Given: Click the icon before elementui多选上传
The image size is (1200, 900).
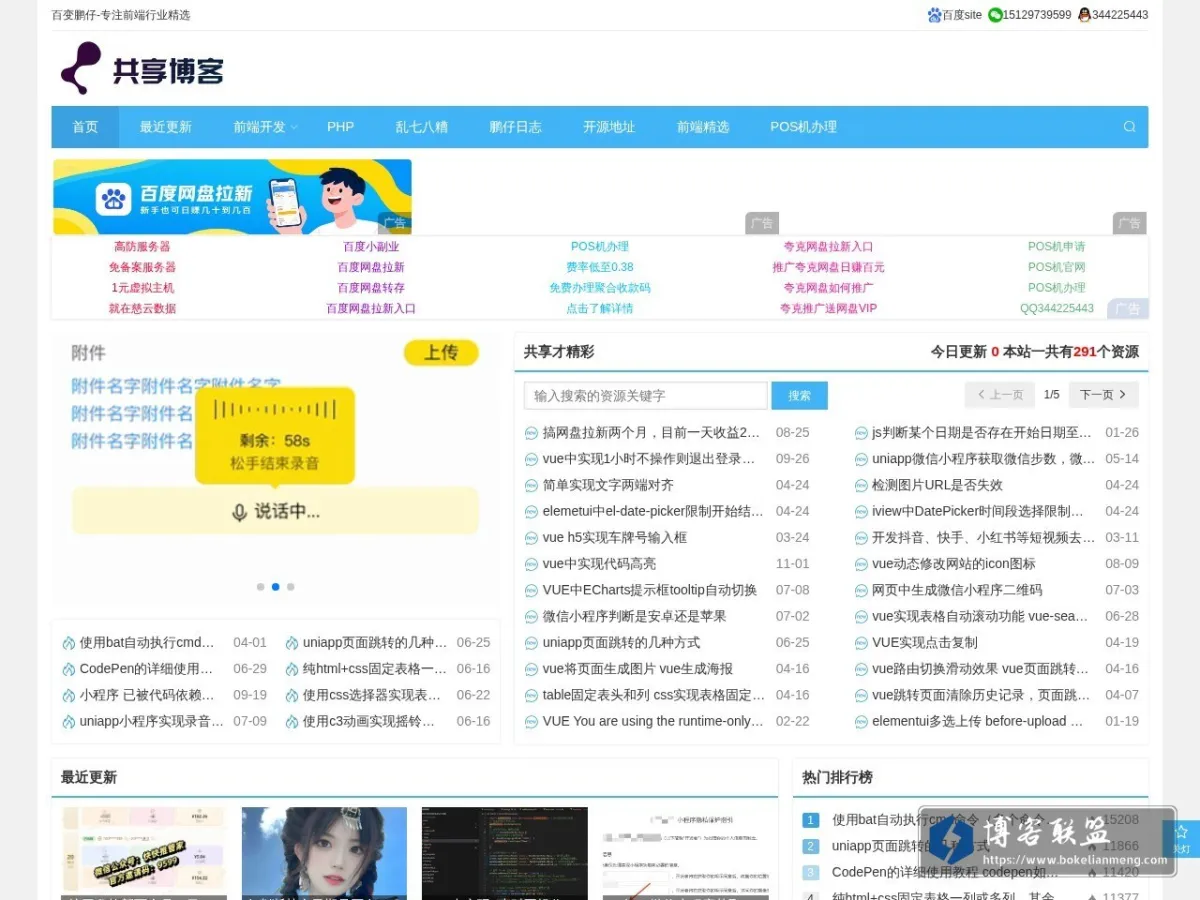Looking at the screenshot, I should 861,721.
